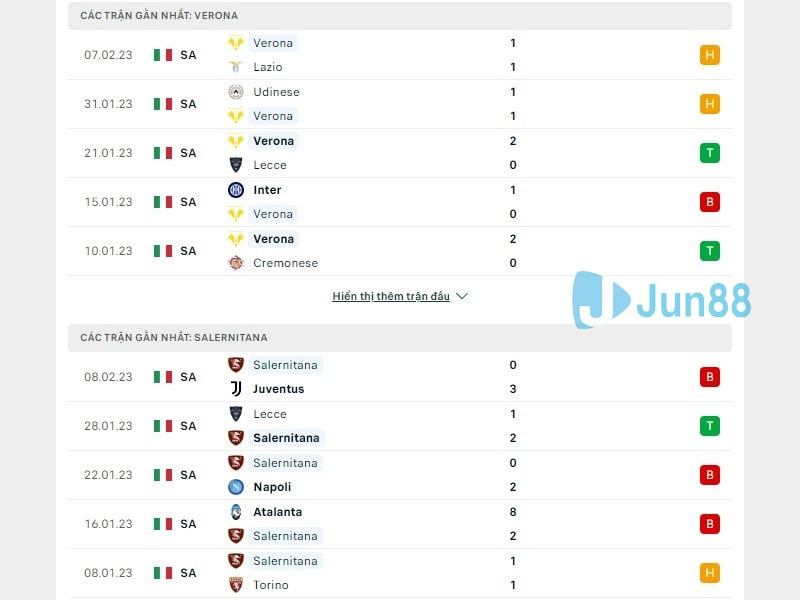The width and height of the screenshot is (800, 600).
Task: Click the Lecce club crest icon
Action: [x=233, y=165]
